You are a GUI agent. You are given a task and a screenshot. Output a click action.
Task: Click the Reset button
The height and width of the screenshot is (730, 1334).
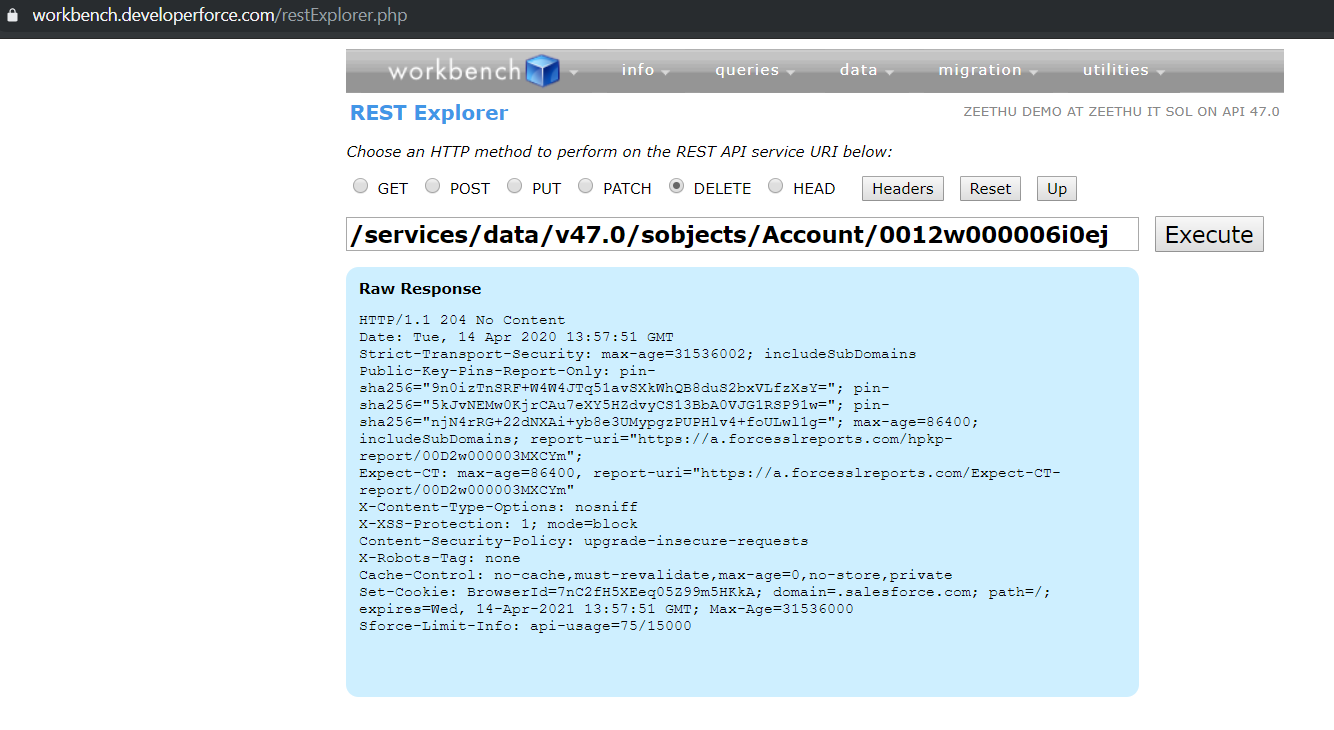point(990,188)
